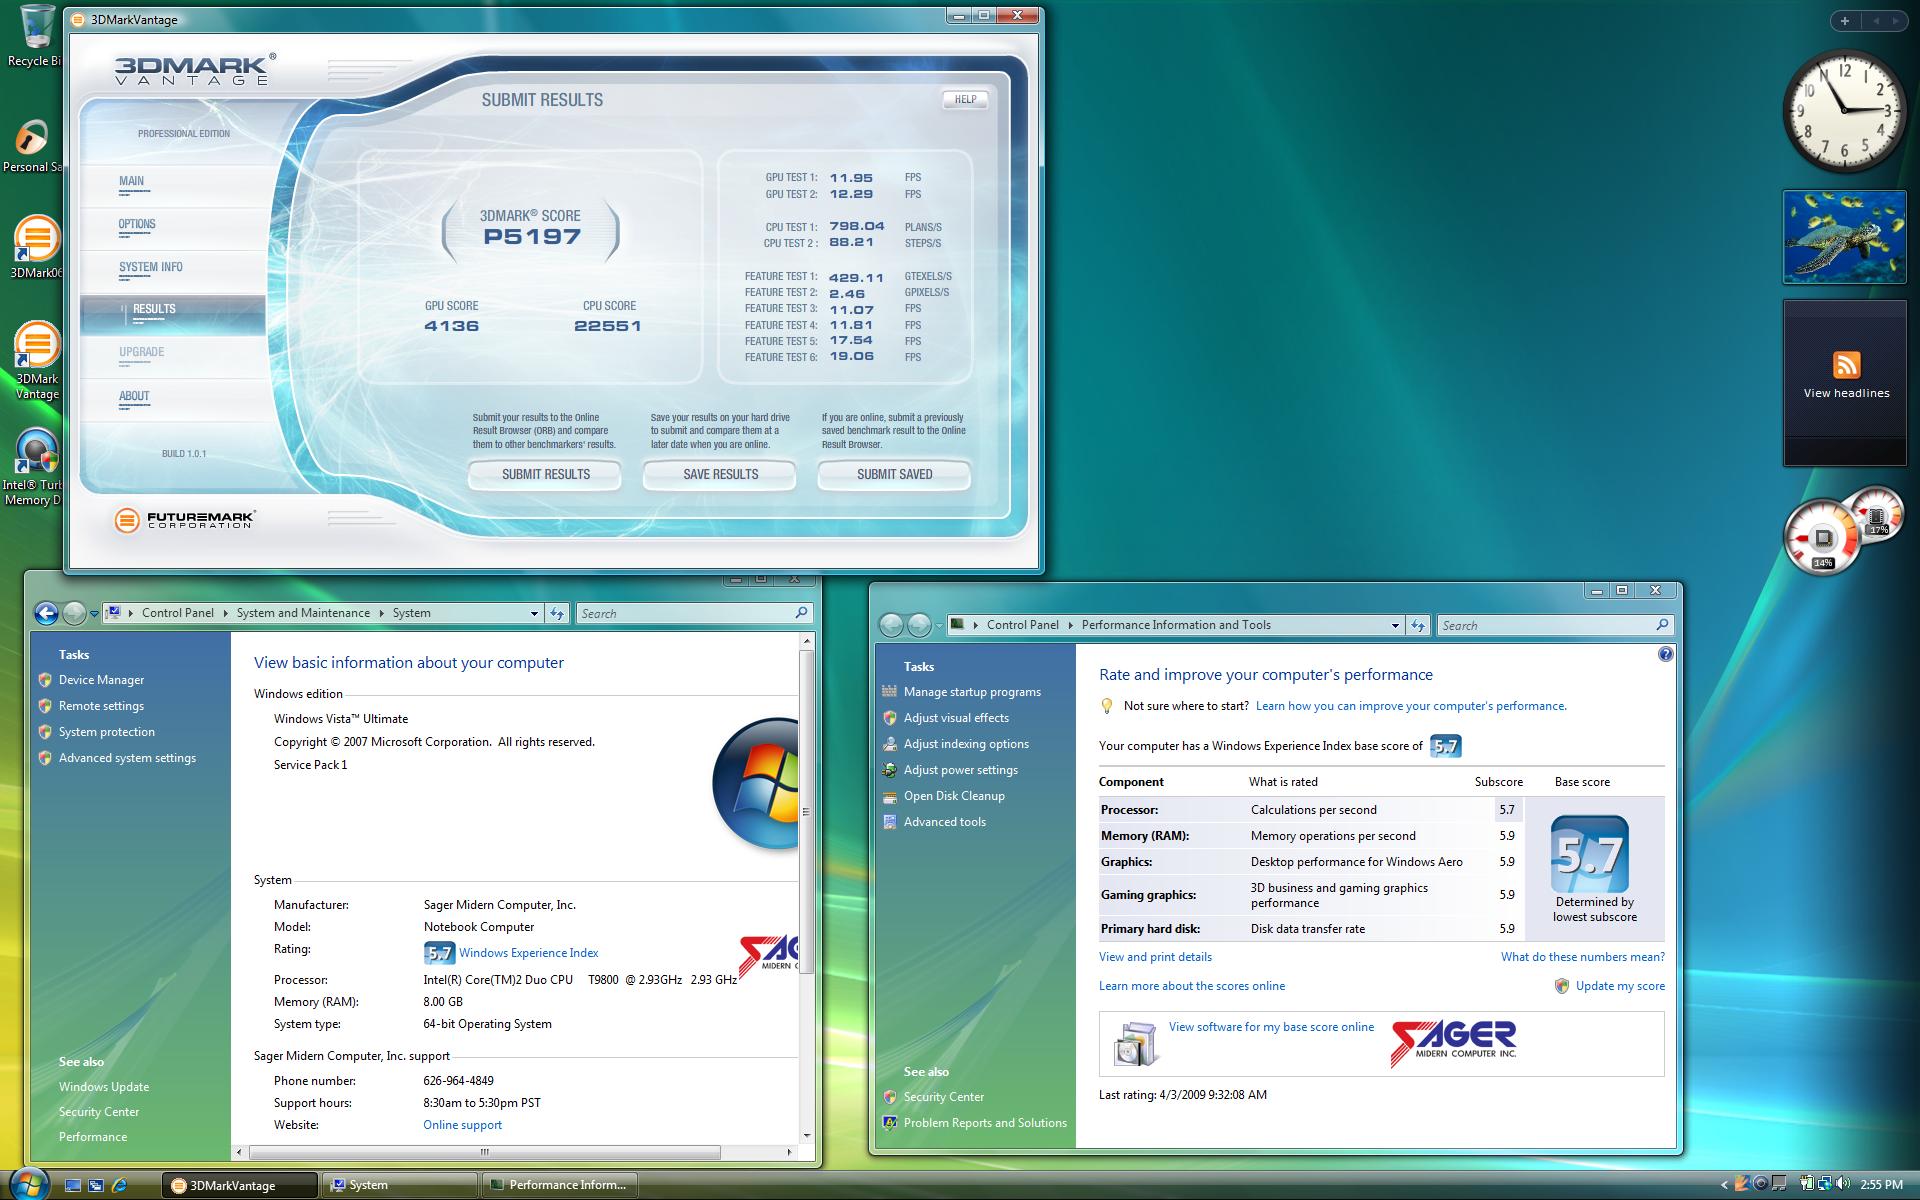Click View software for base score icon
This screenshot has height=1200, width=1920.
pyautogui.click(x=1135, y=1045)
